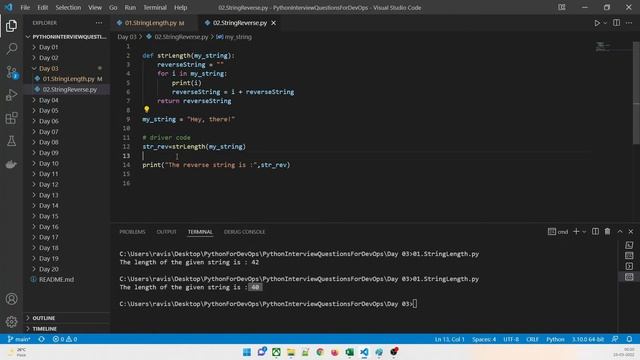Open 01.StringLength.py in Explorer tree
The image size is (640, 360).
point(67,79)
